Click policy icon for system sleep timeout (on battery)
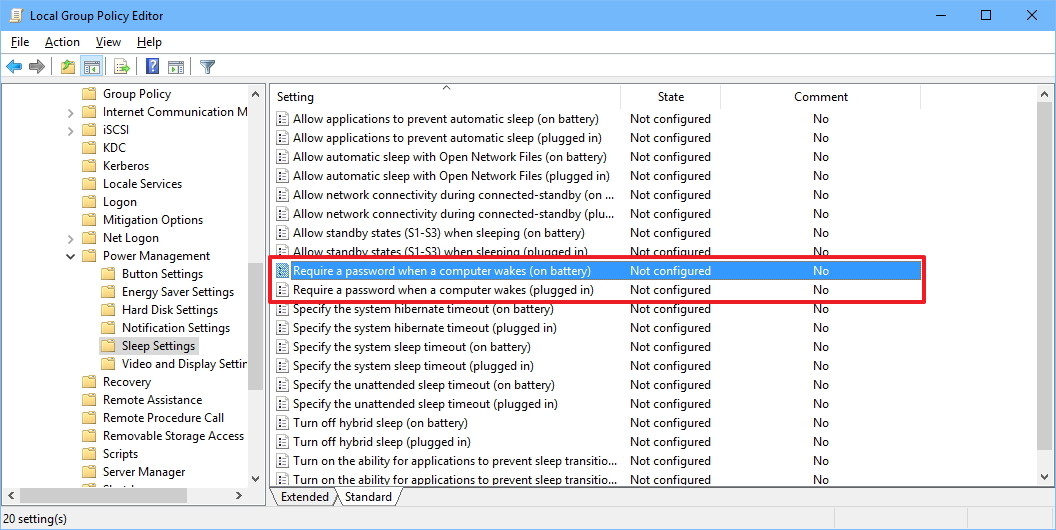Image resolution: width=1056 pixels, height=530 pixels. [x=283, y=347]
